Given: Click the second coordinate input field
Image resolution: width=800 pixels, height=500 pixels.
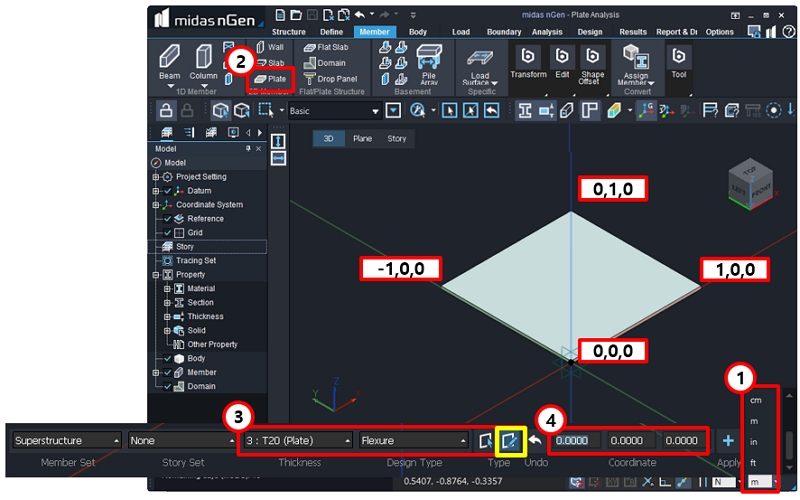Looking at the screenshot, I should pyautogui.click(x=630, y=440).
